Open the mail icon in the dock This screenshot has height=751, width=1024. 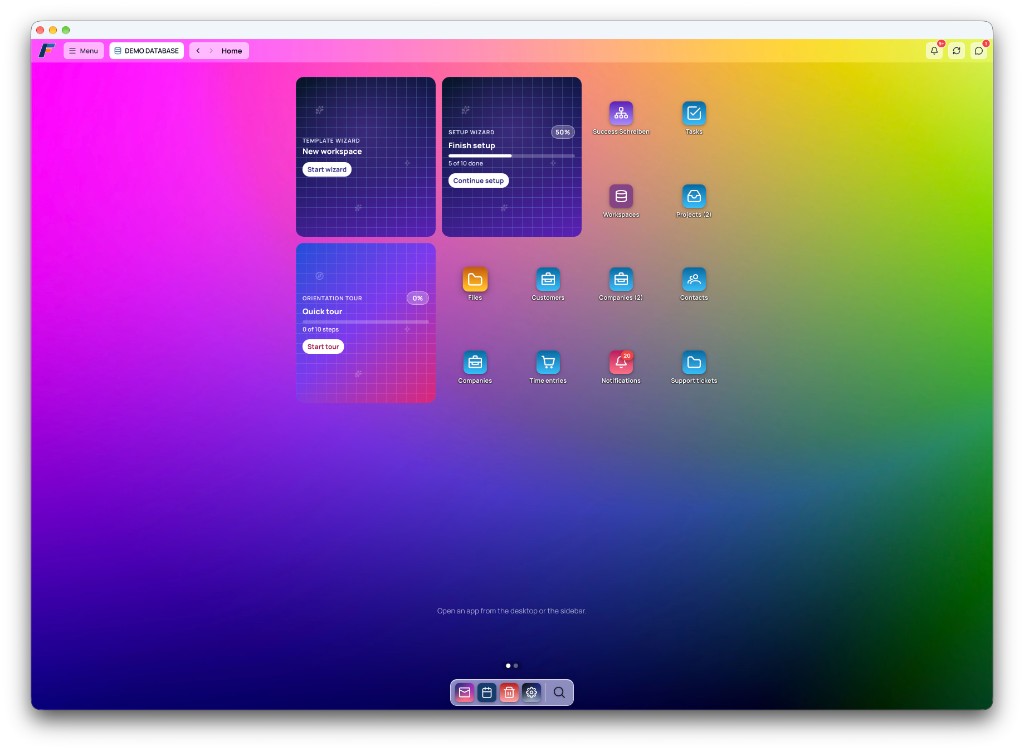[x=464, y=692]
